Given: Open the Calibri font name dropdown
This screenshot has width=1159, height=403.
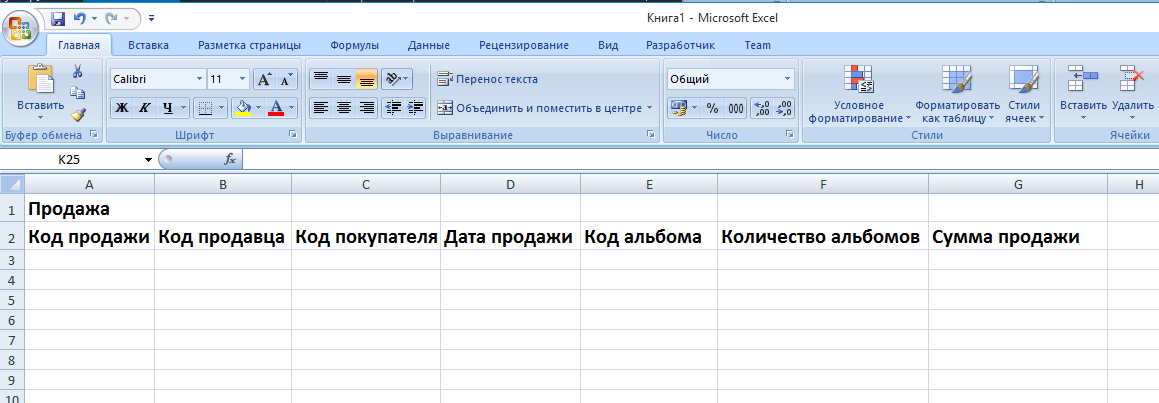Looking at the screenshot, I should click(200, 79).
